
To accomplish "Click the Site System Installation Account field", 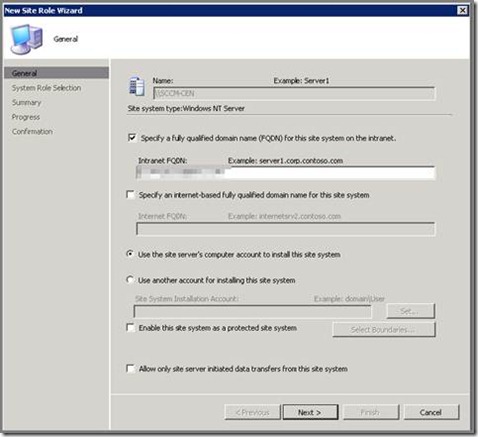I will (252, 311).
